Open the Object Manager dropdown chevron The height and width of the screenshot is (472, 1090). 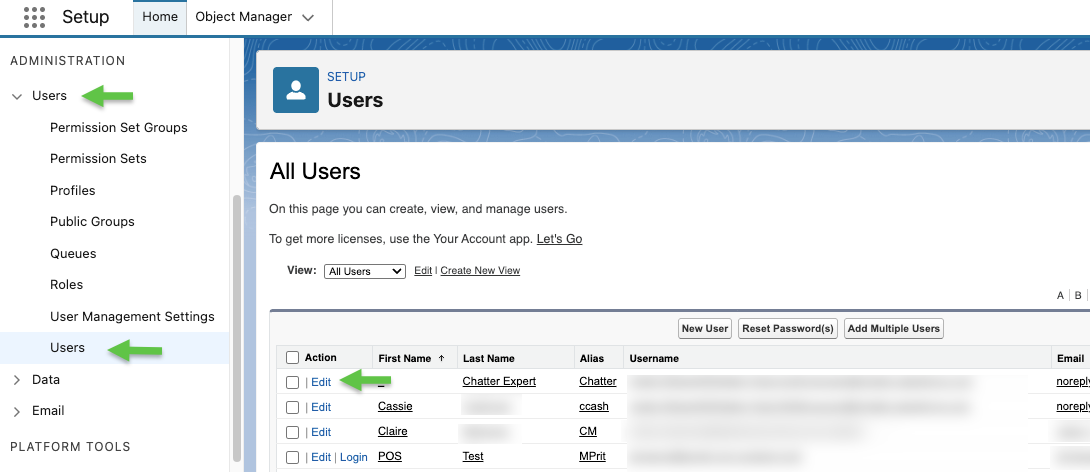[309, 18]
